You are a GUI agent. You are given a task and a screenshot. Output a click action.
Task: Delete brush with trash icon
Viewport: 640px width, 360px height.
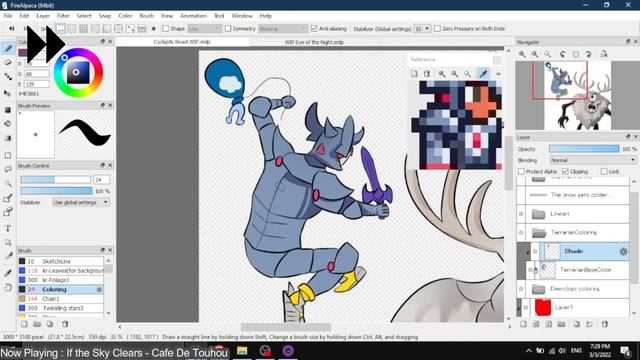coord(65,324)
